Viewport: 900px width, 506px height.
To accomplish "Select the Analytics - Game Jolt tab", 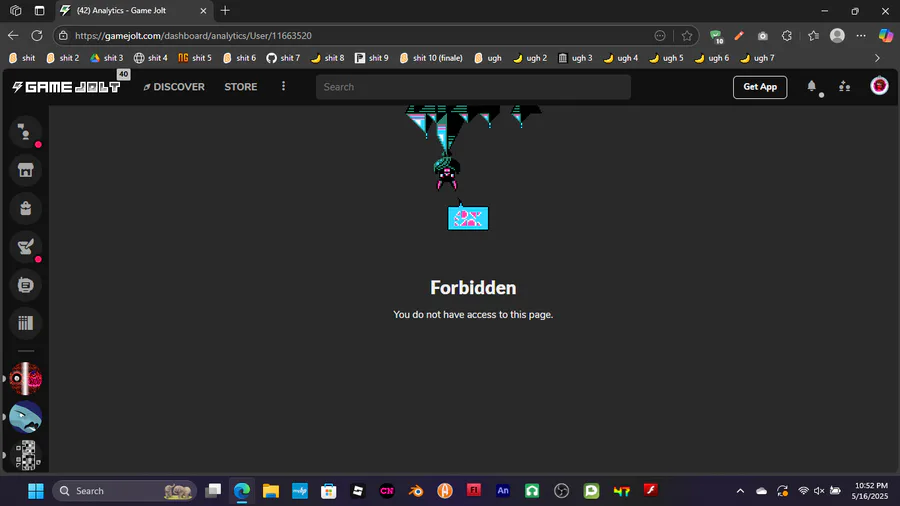I will (134, 10).
